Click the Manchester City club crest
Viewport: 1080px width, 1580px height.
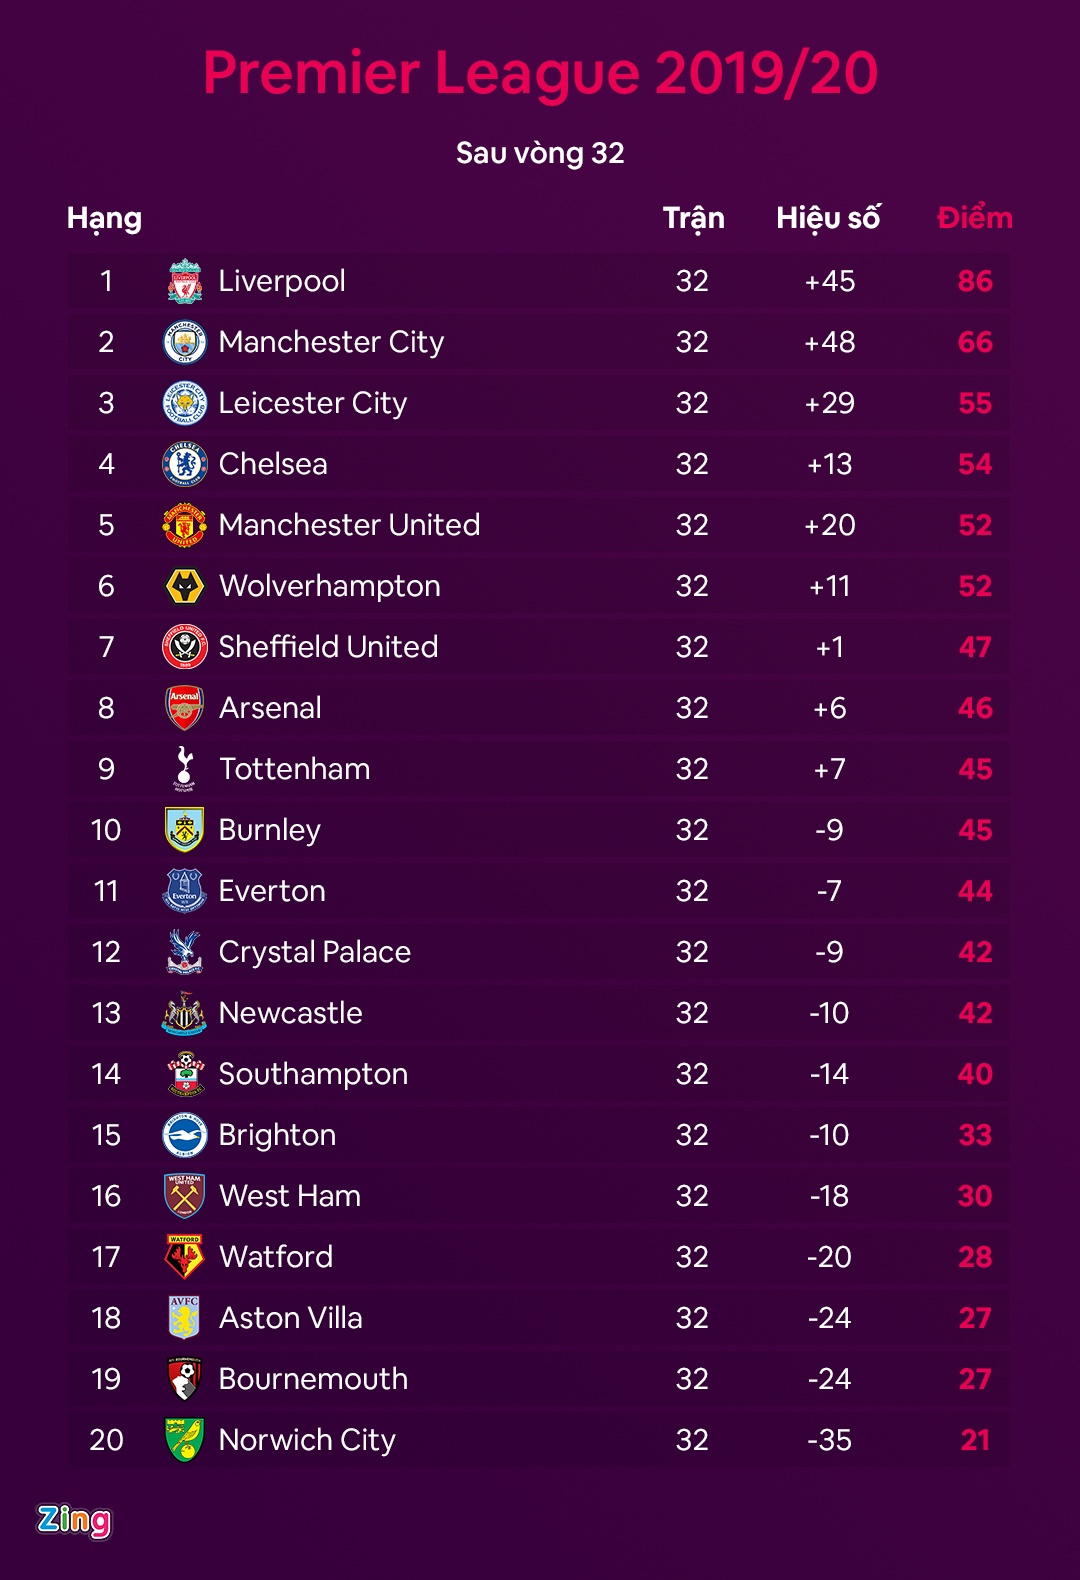point(185,342)
